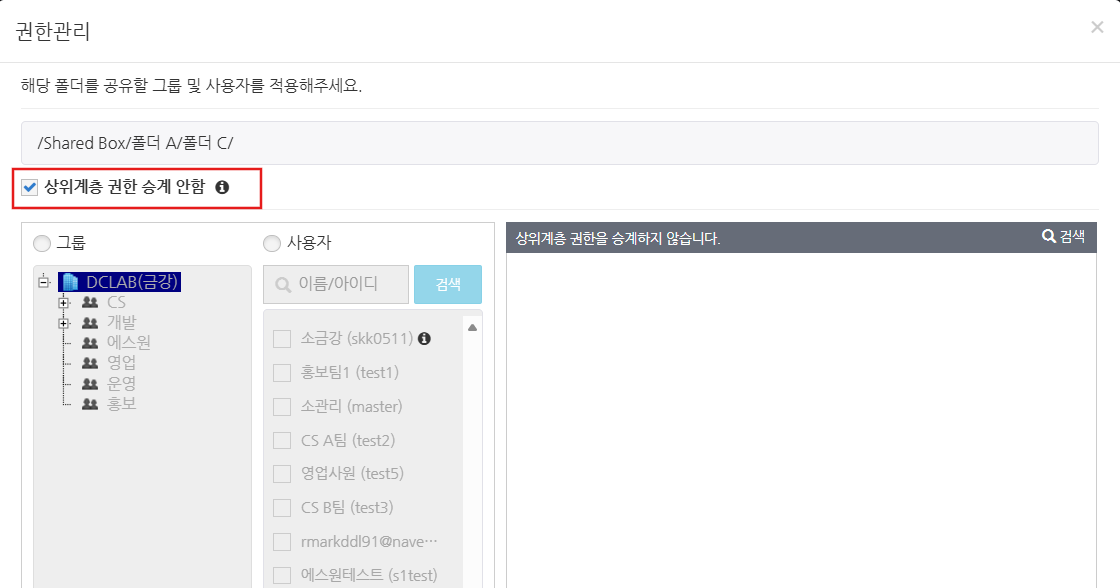The width and height of the screenshot is (1120, 588).
Task: Click the group icon beside 영업
Action: pyautogui.click(x=90, y=363)
